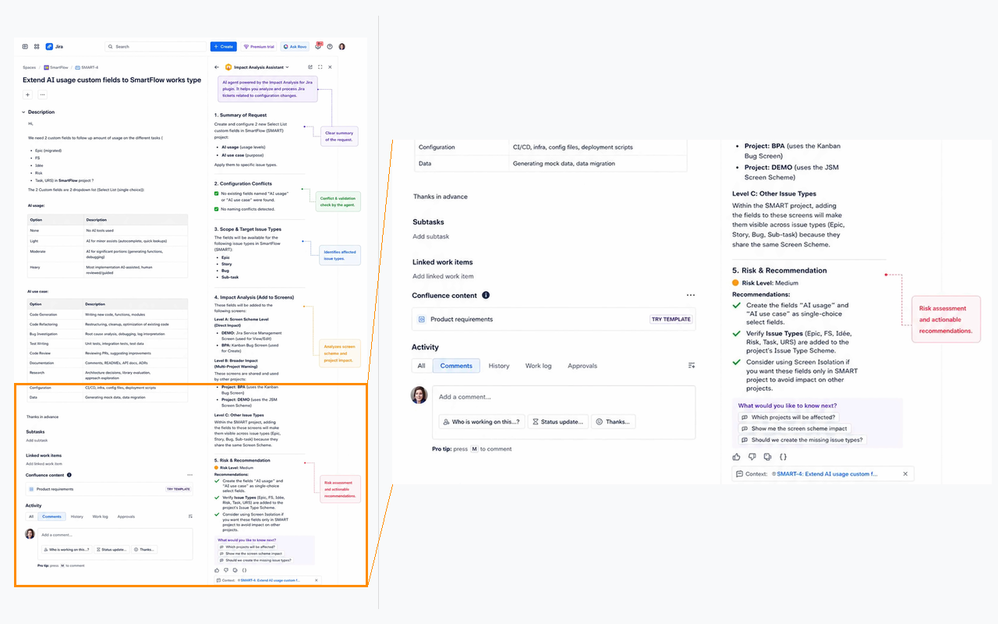The image size is (998, 624).
Task: Choose the 'Status update...' chip in the enlarged view
Action: (558, 422)
